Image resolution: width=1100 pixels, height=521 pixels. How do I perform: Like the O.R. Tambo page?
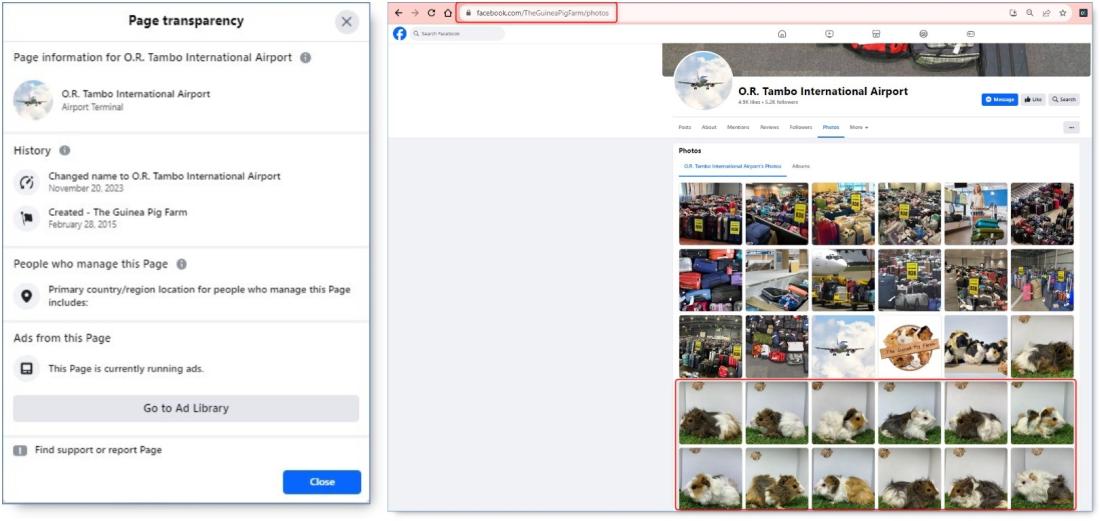1033,100
